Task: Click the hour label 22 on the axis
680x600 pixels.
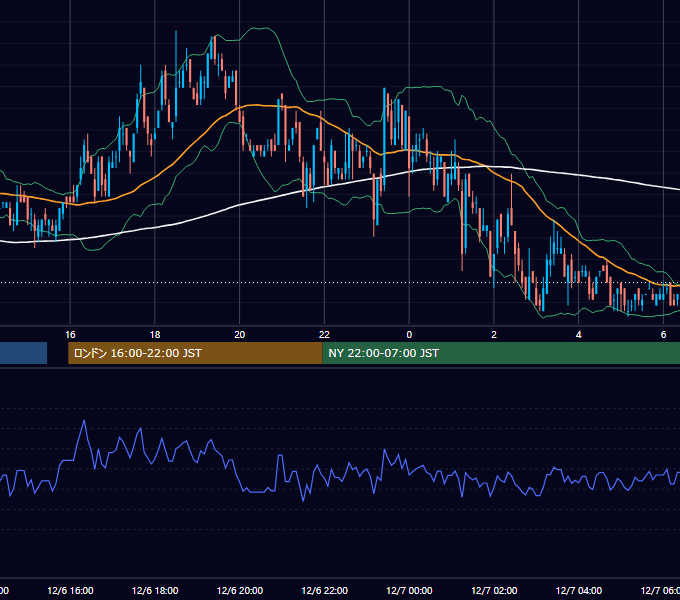Action: 324,334
